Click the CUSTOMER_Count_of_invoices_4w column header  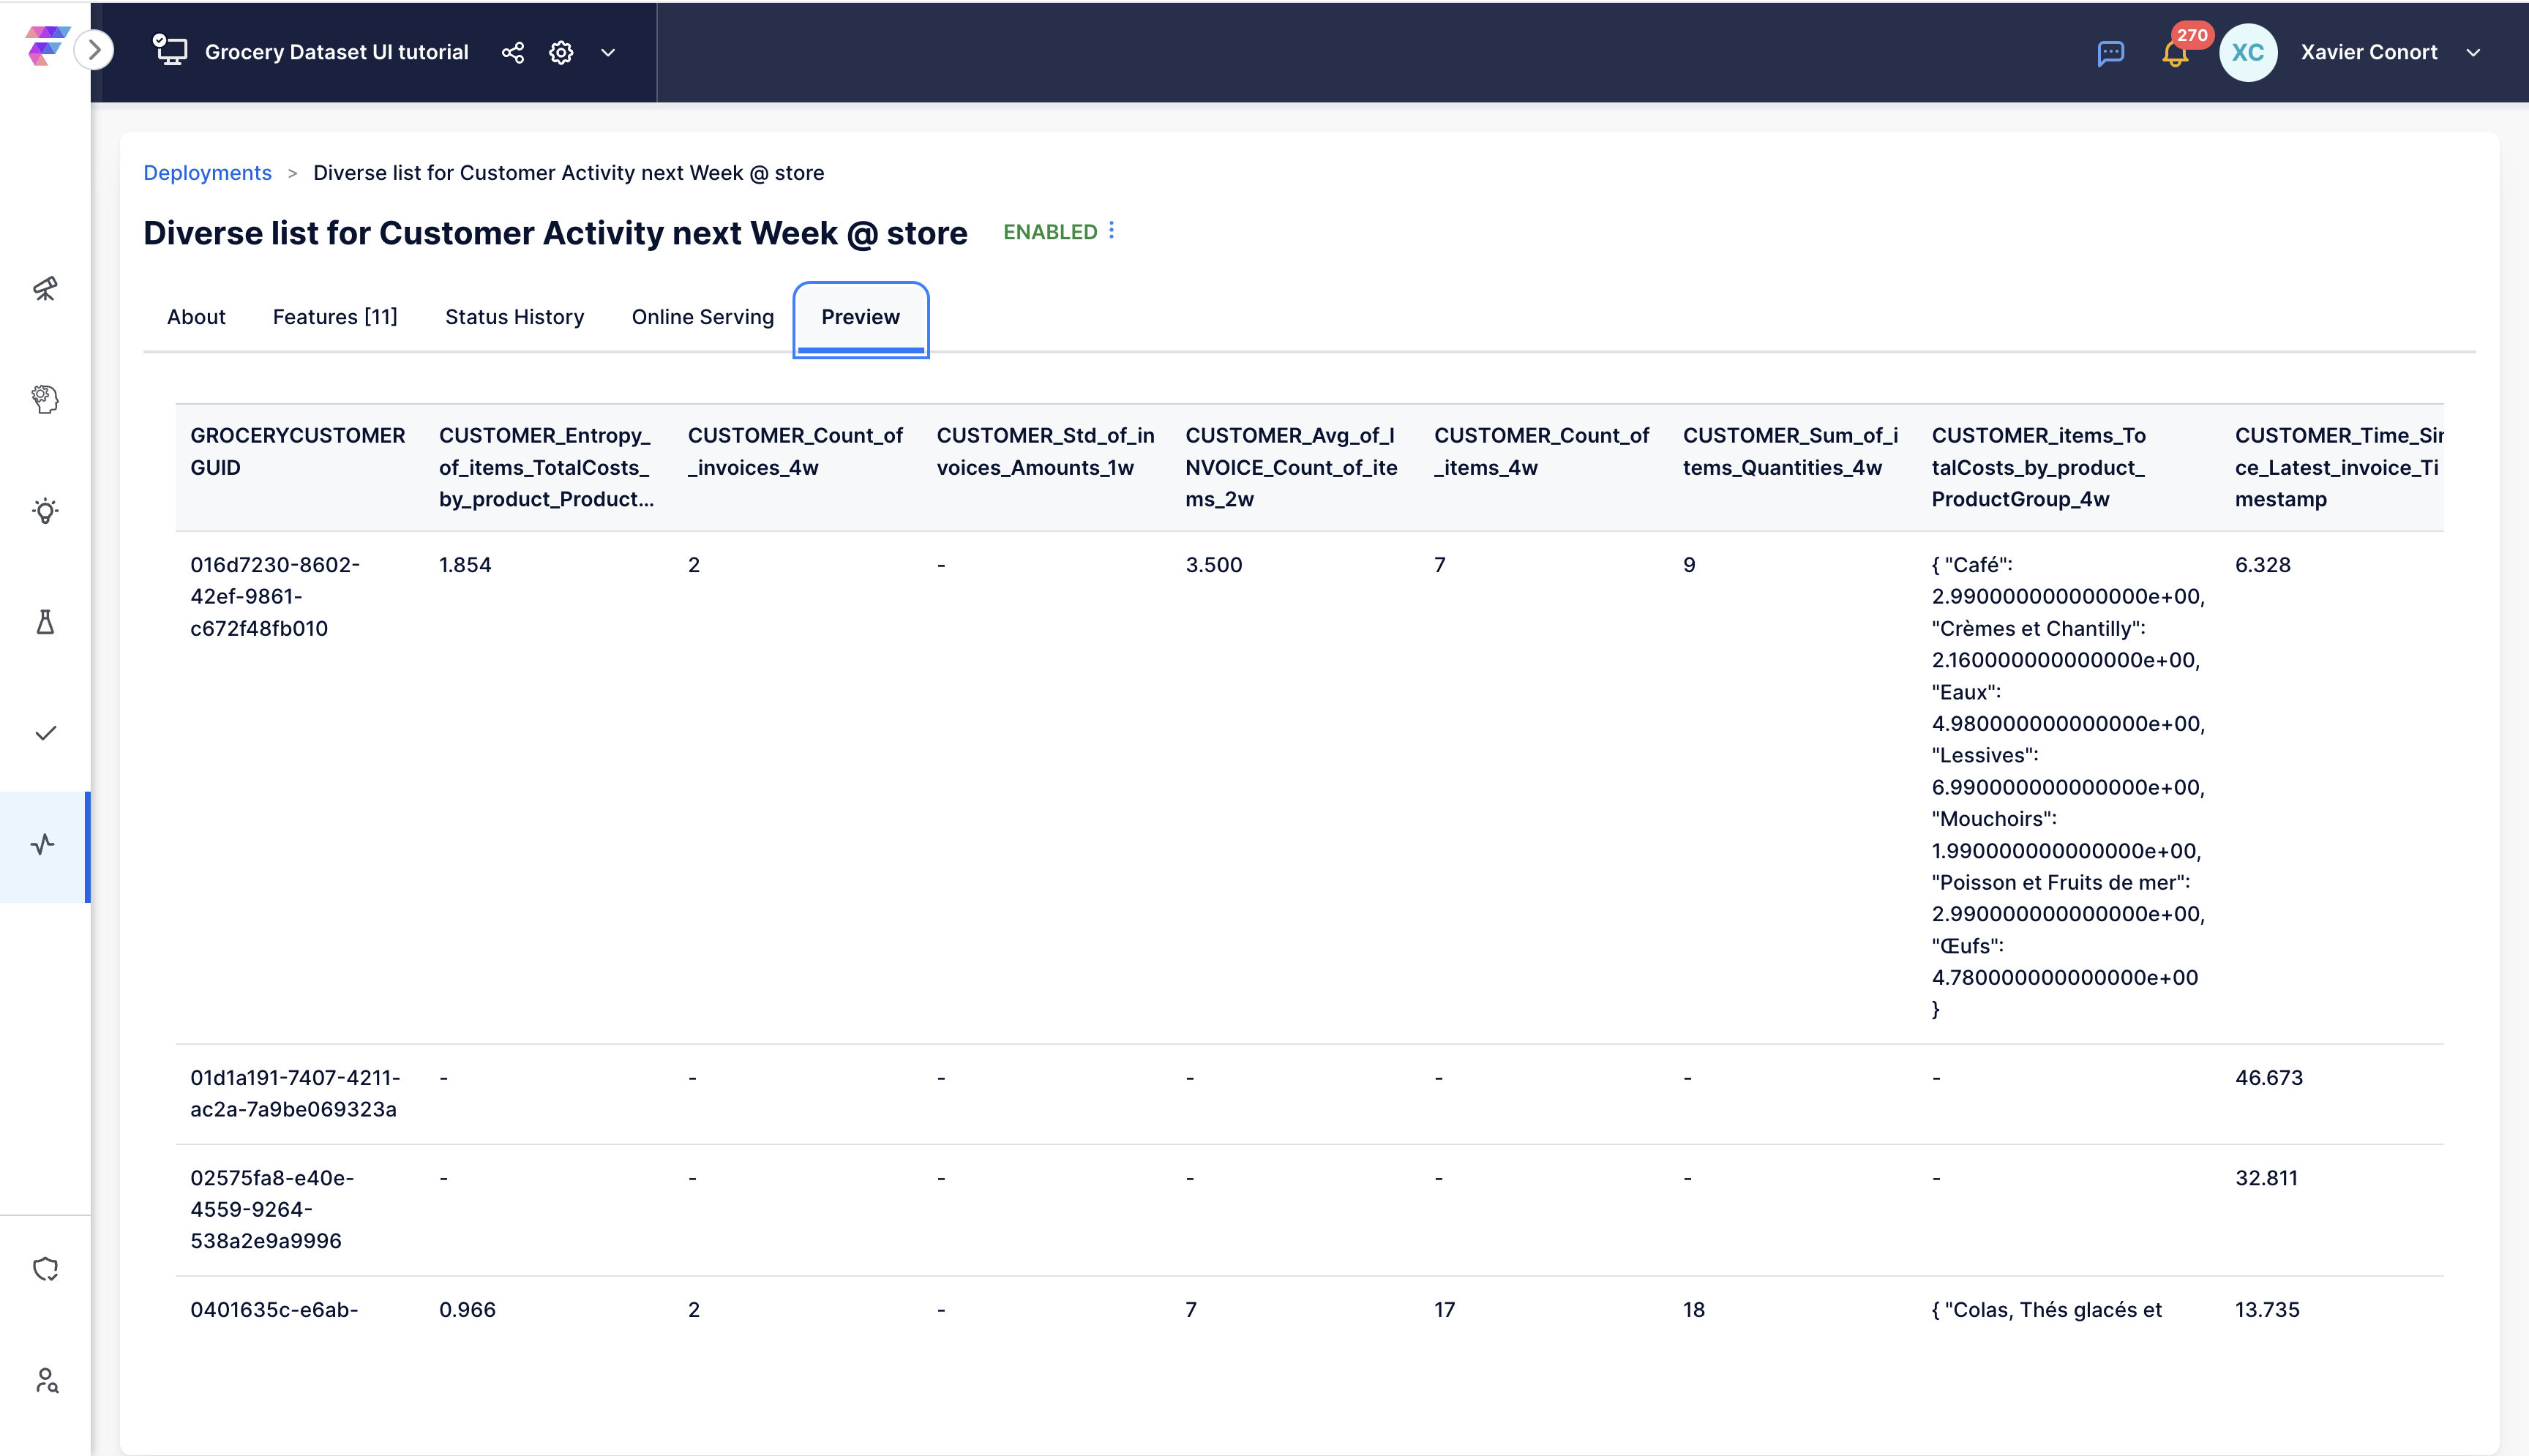click(x=795, y=451)
